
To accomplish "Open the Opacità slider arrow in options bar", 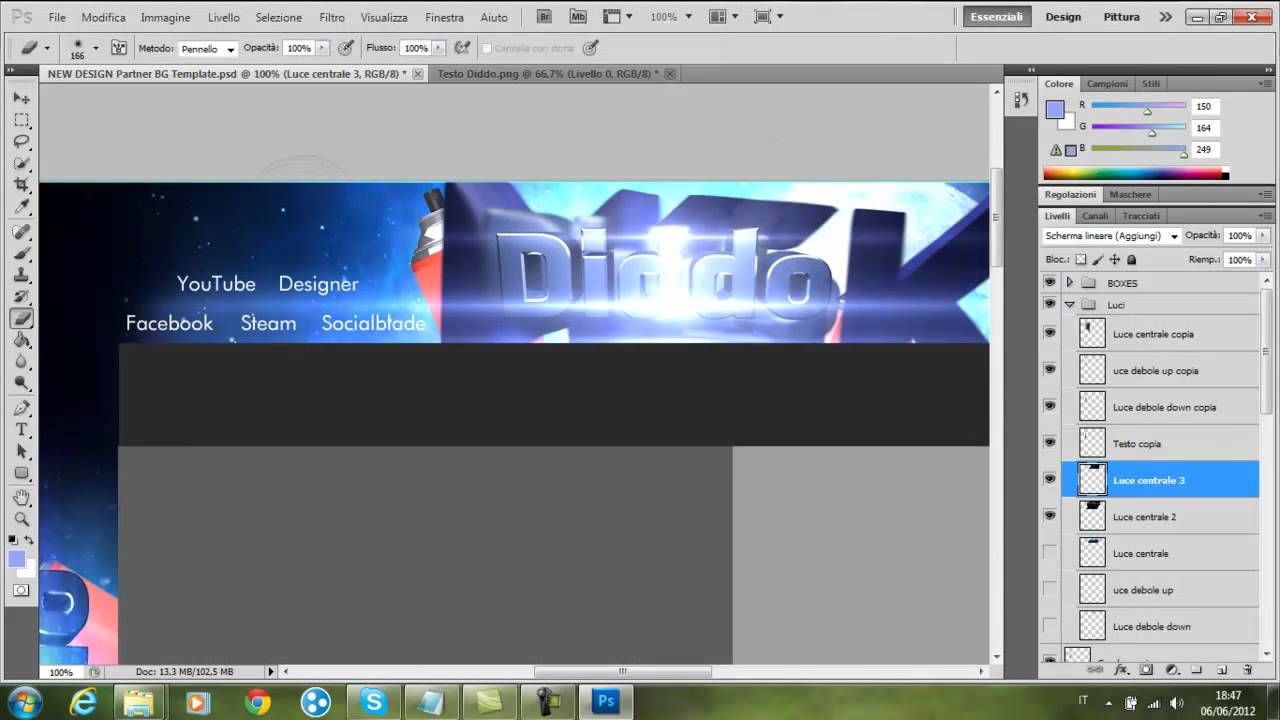I will (x=321, y=48).
